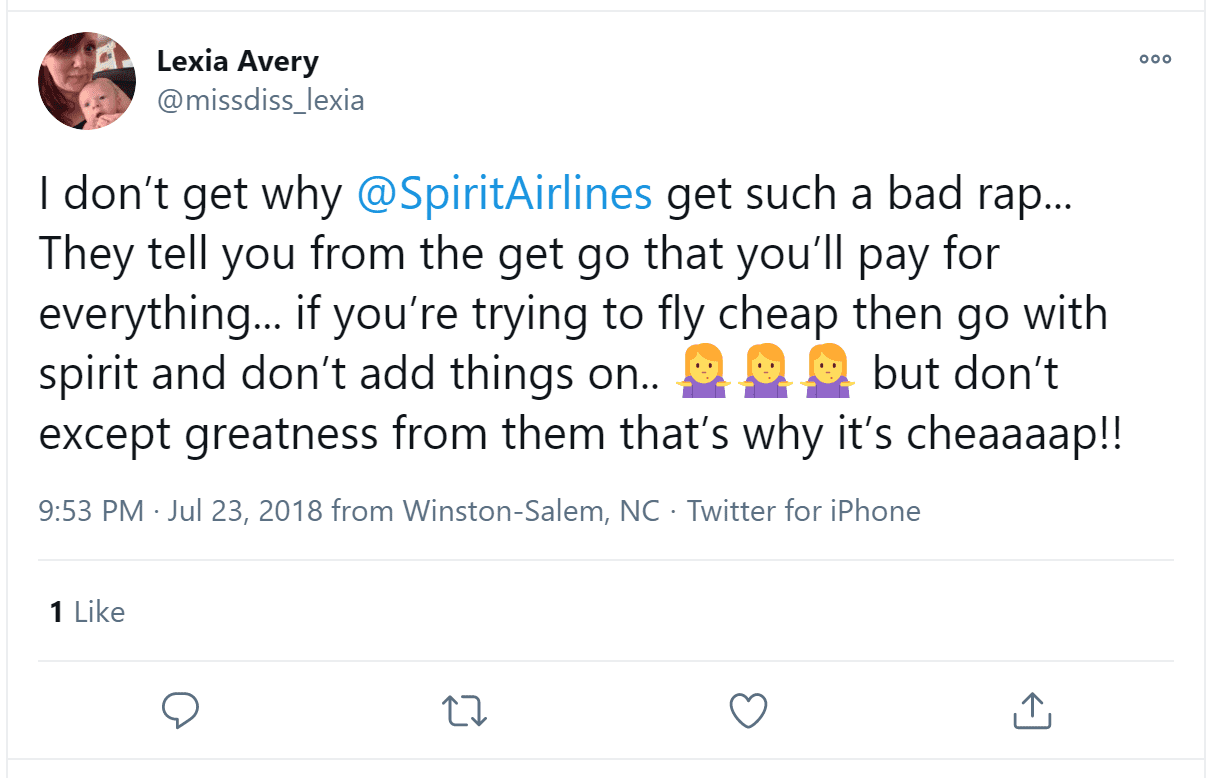
Task: Open the three-dot more options menu
Action: pos(1155,60)
